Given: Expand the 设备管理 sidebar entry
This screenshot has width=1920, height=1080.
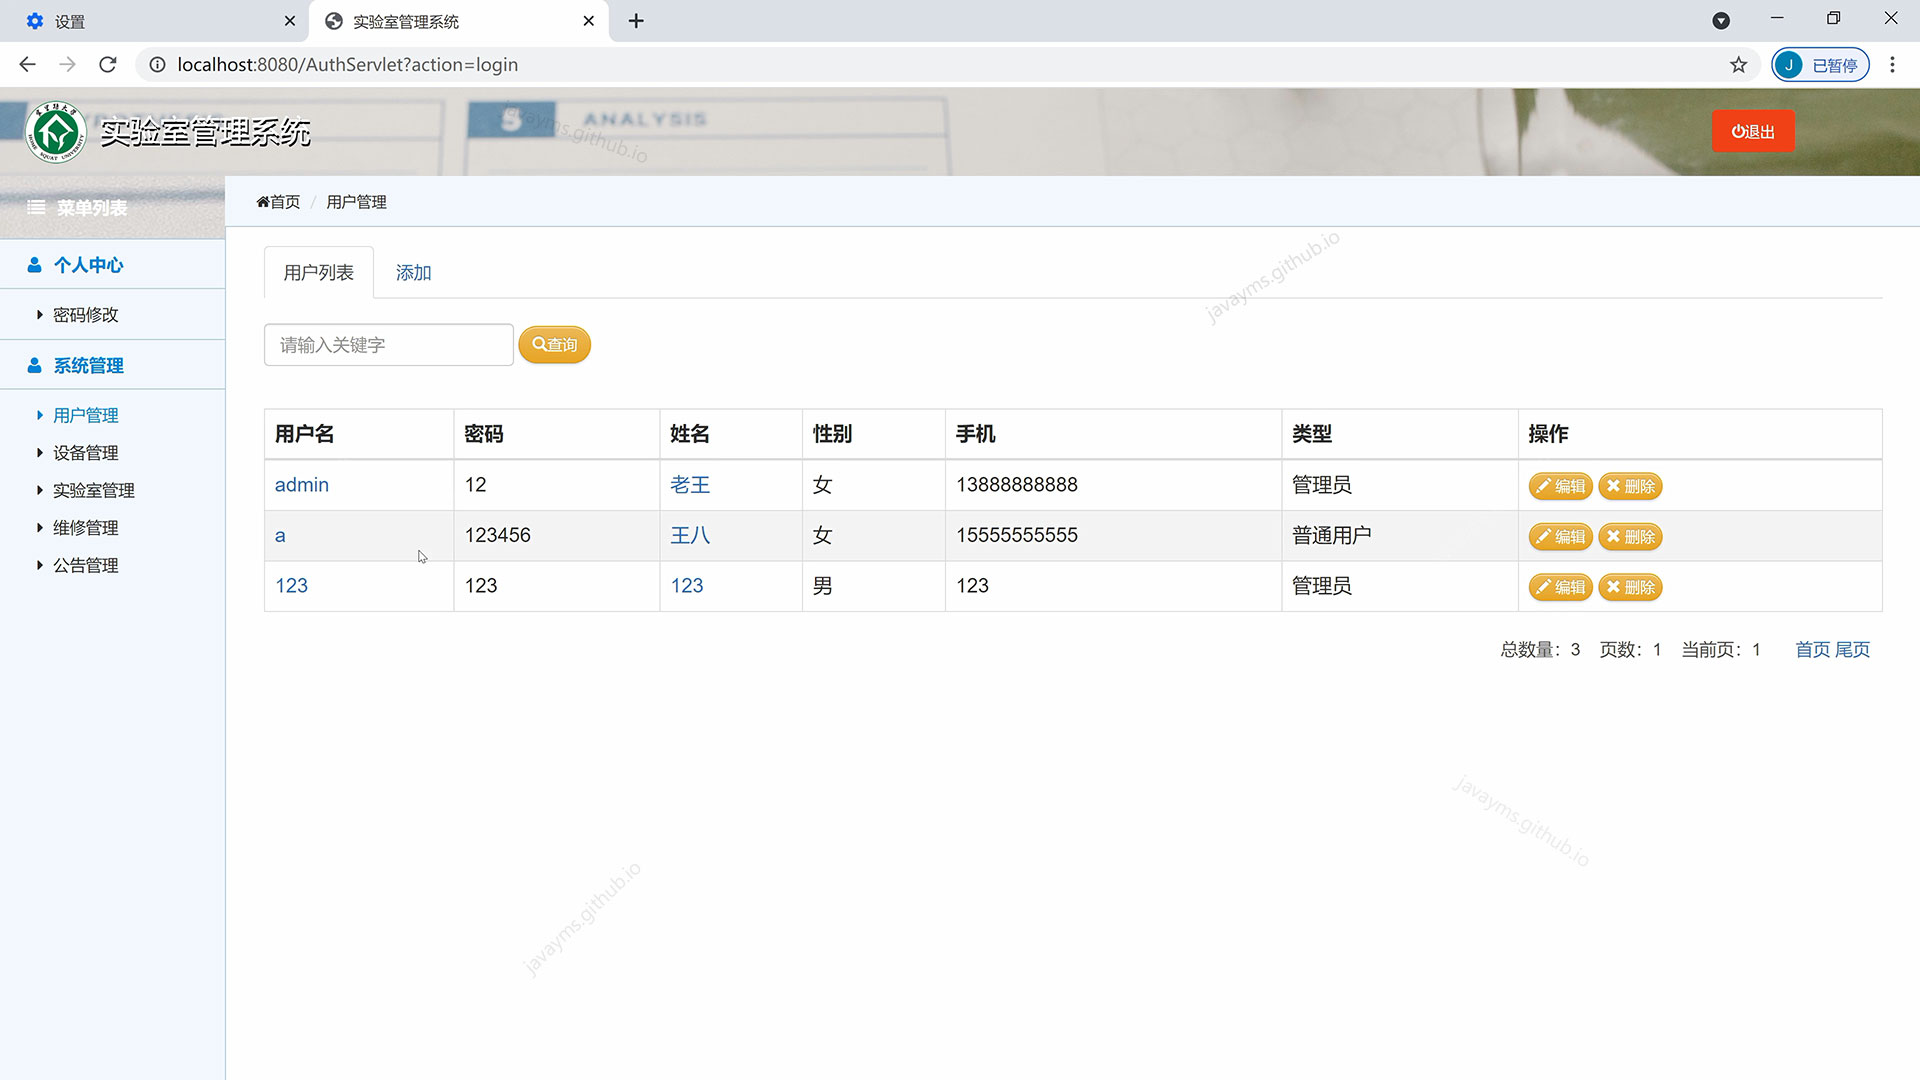Looking at the screenshot, I should pyautogui.click(x=85, y=452).
